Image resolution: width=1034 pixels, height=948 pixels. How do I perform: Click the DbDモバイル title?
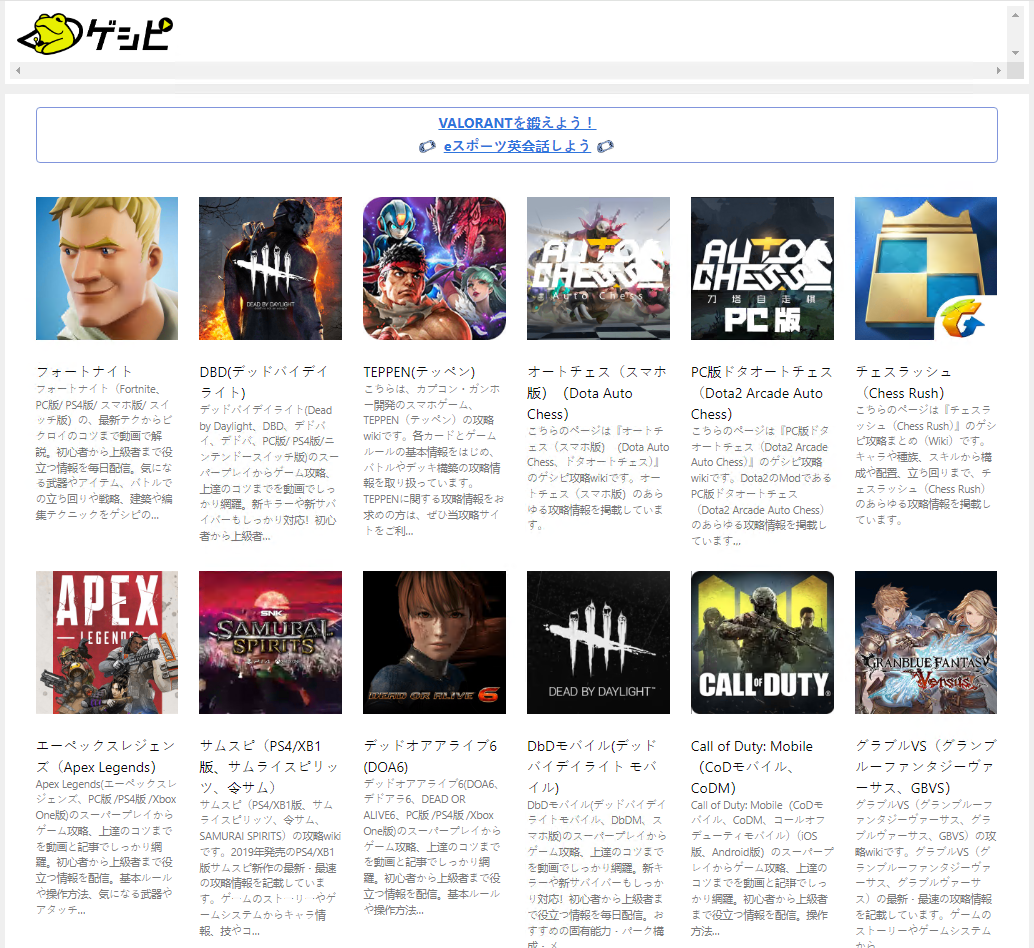pos(593,767)
